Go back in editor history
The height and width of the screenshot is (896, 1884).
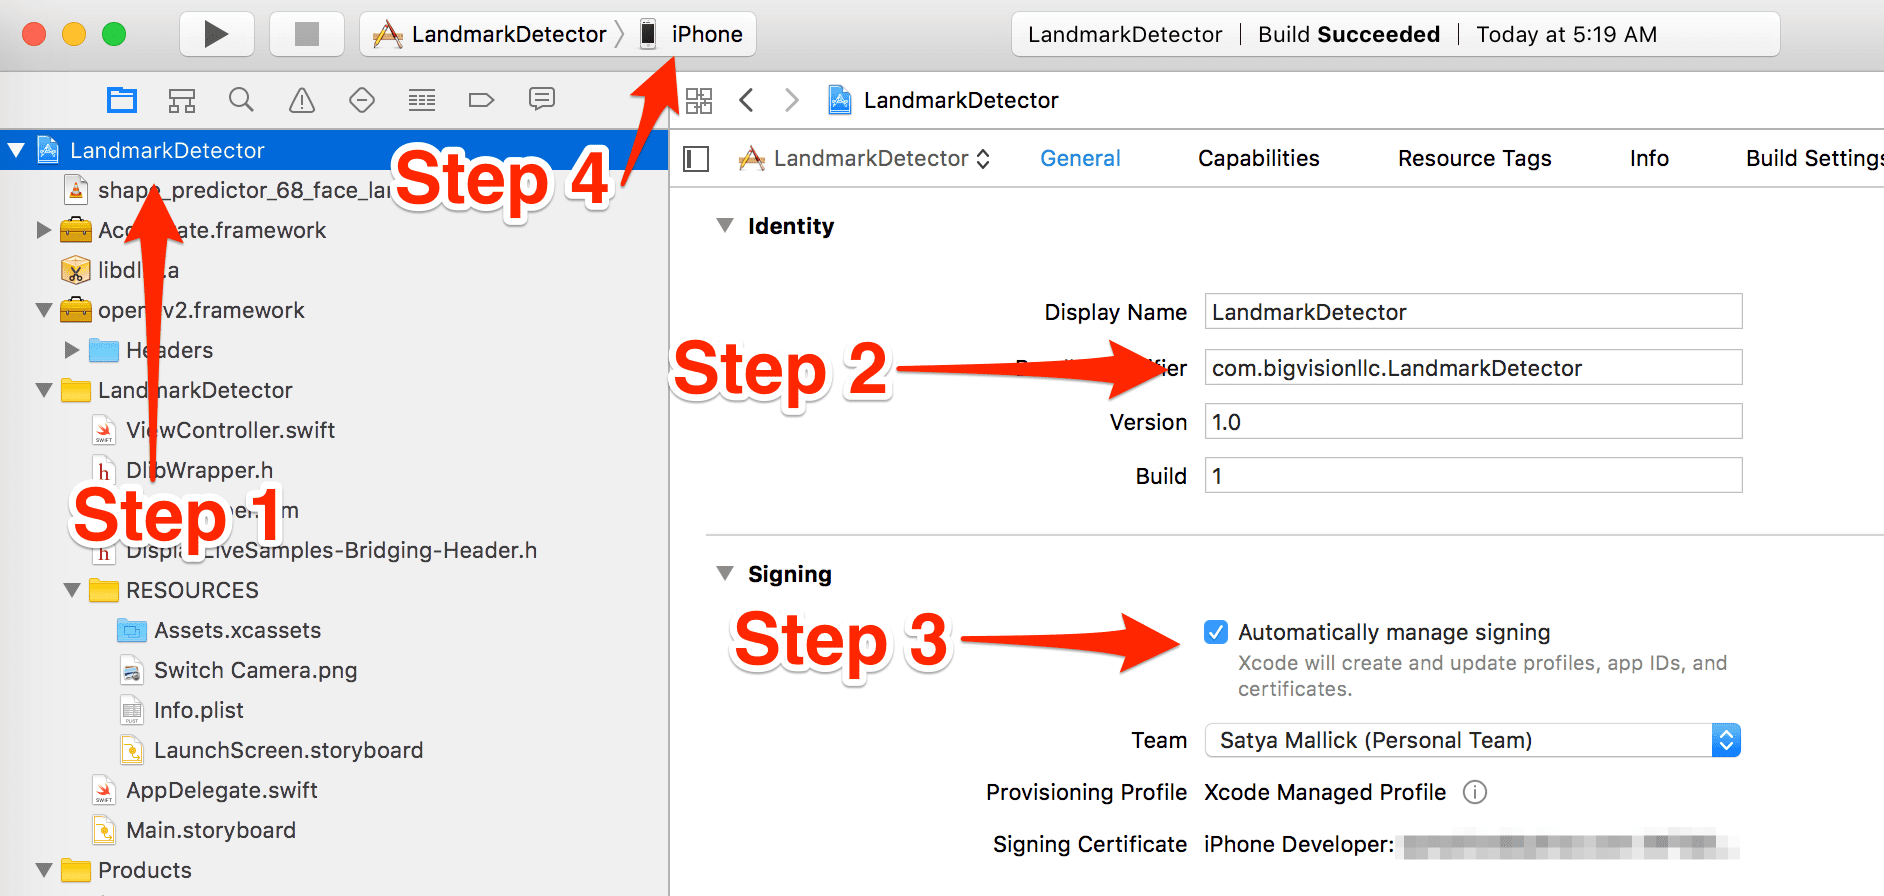[x=746, y=100]
